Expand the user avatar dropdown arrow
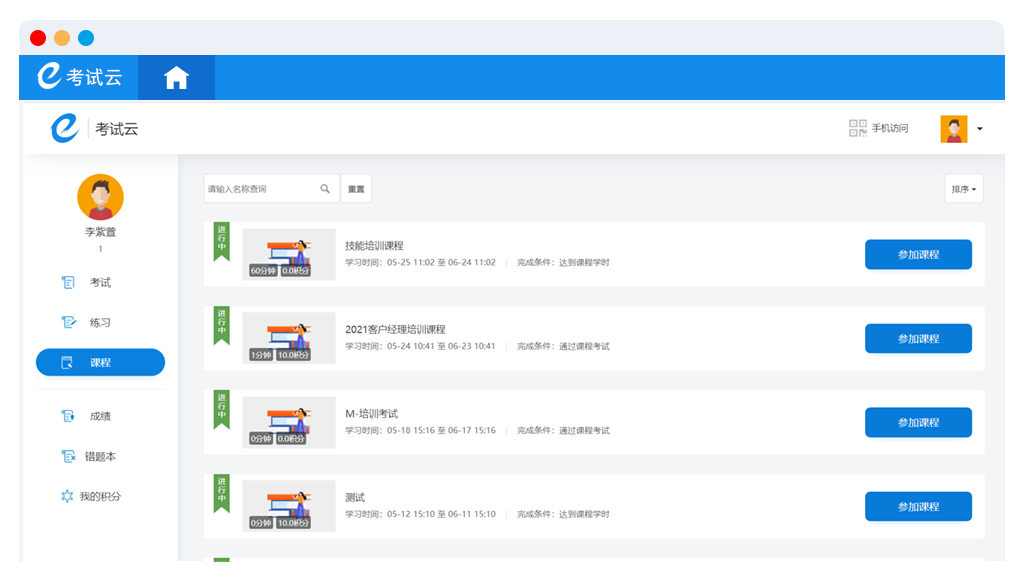The width and height of the screenshot is (1024, 574). [x=979, y=129]
